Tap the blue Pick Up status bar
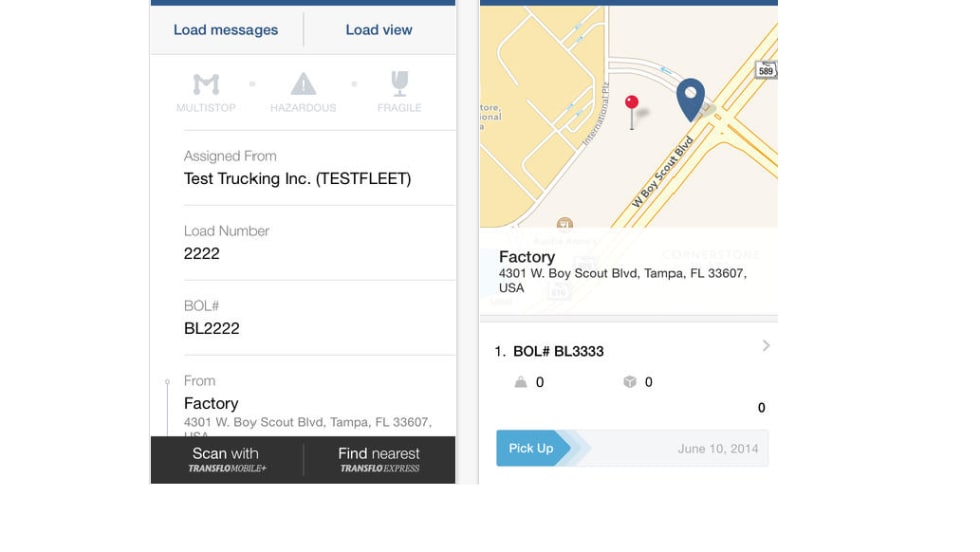Screen dimensions: 980x552 click(534, 449)
